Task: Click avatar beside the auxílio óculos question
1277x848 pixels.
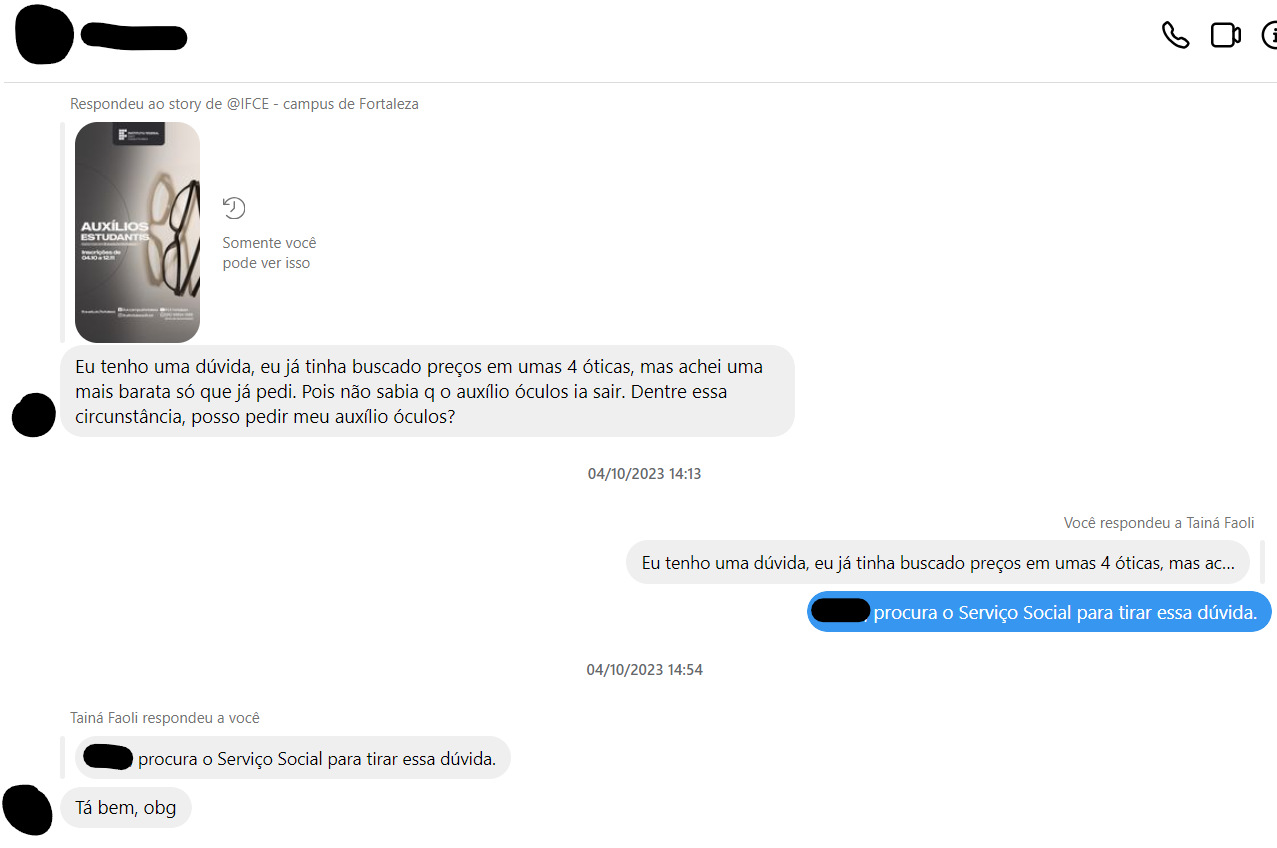Action: coord(33,415)
